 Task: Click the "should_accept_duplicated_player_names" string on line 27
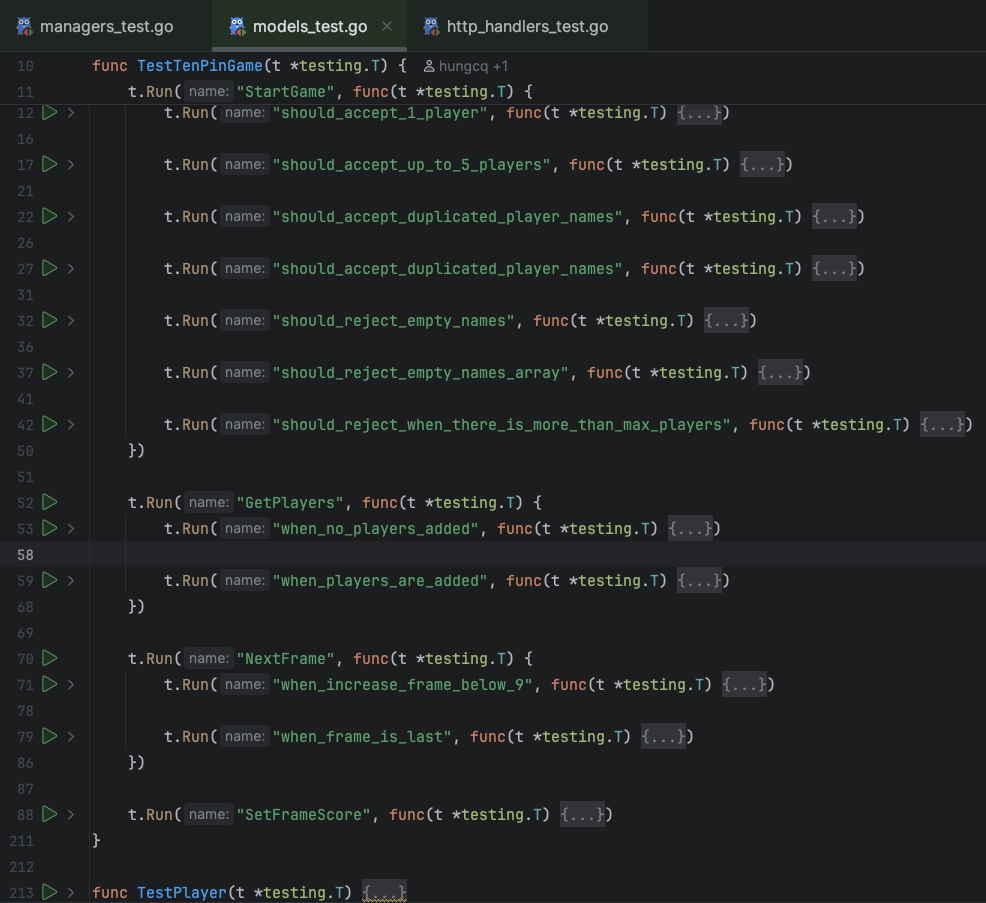coord(446,269)
